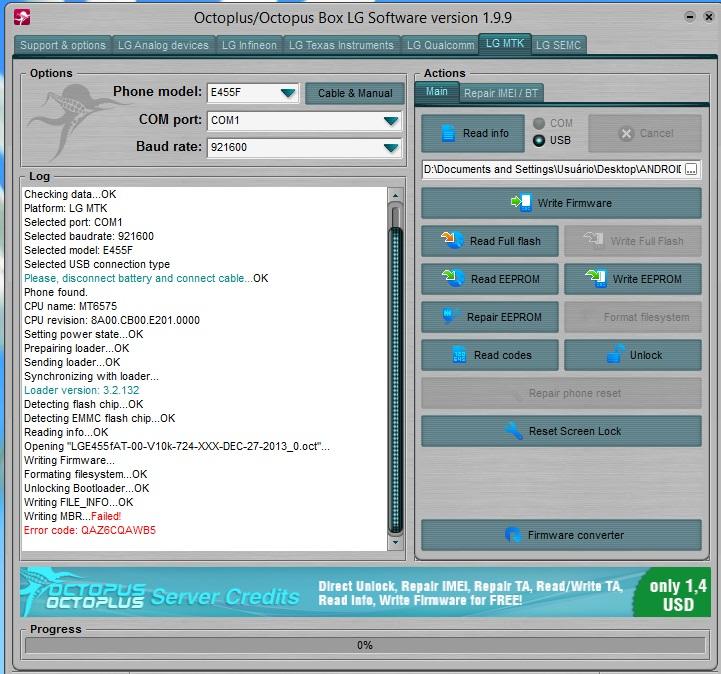Select the USB connection radio button
The width and height of the screenshot is (721, 674).
(539, 140)
